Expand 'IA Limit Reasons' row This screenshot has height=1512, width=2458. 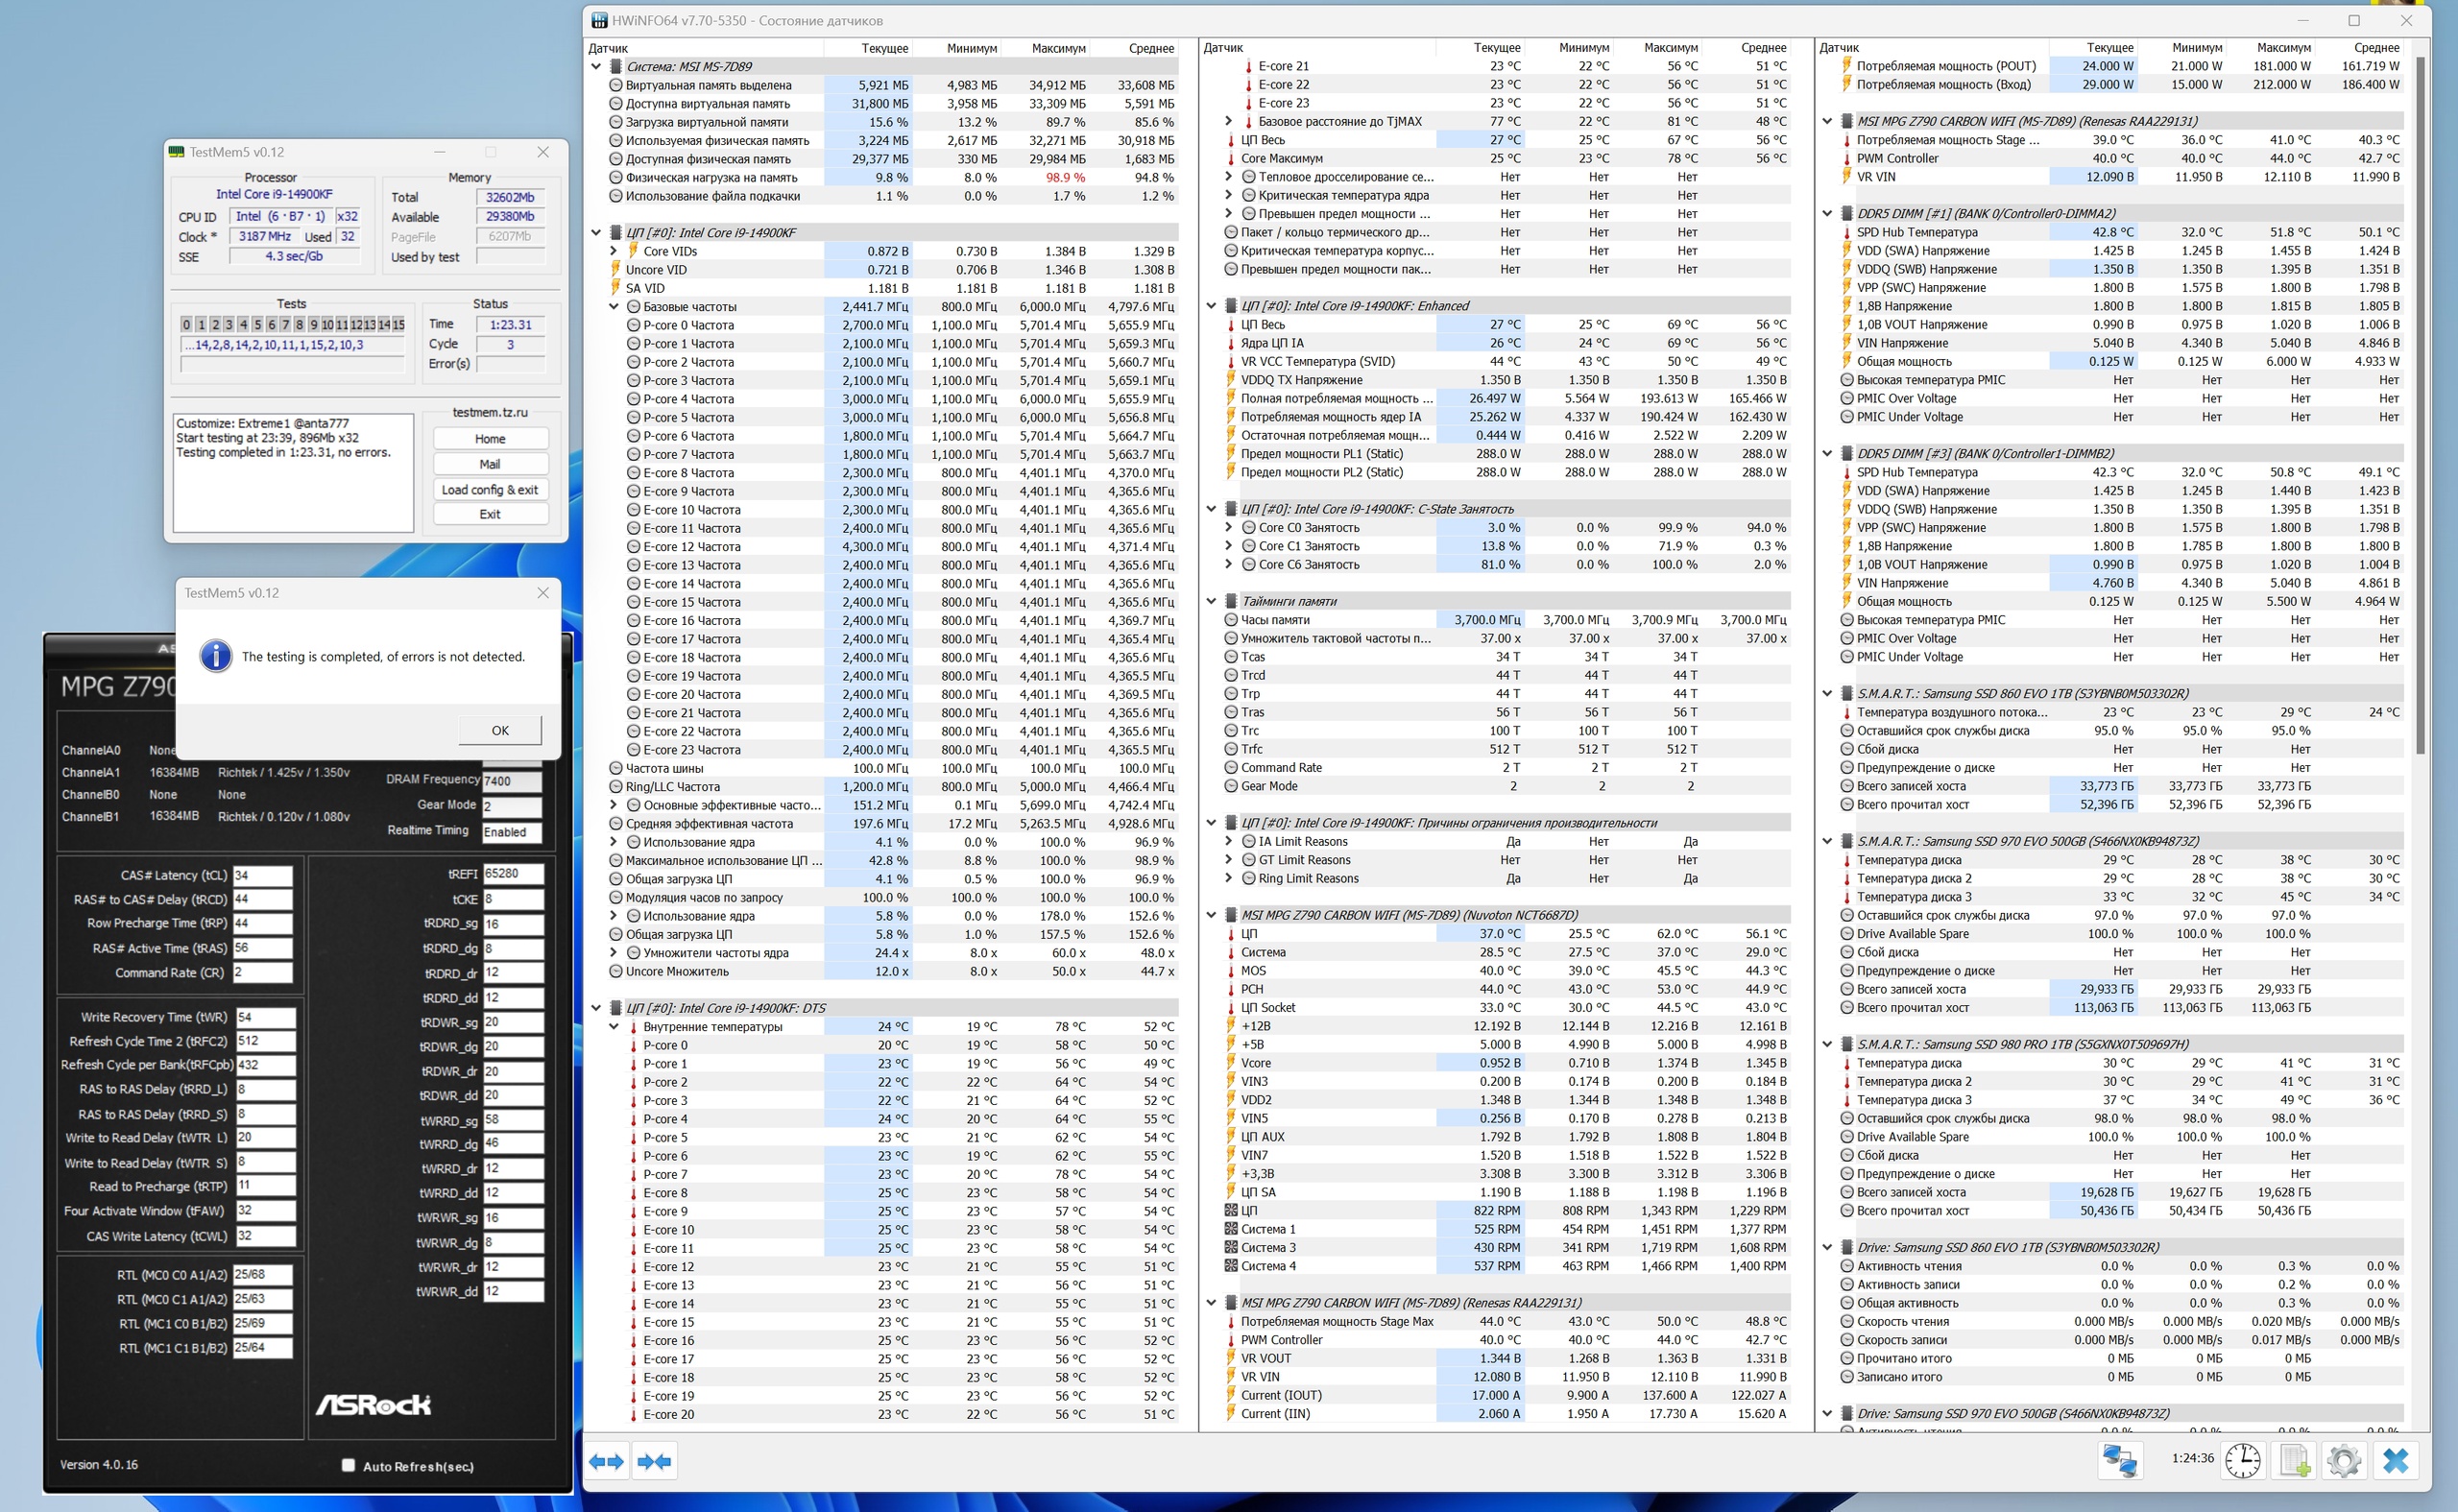[x=1229, y=841]
